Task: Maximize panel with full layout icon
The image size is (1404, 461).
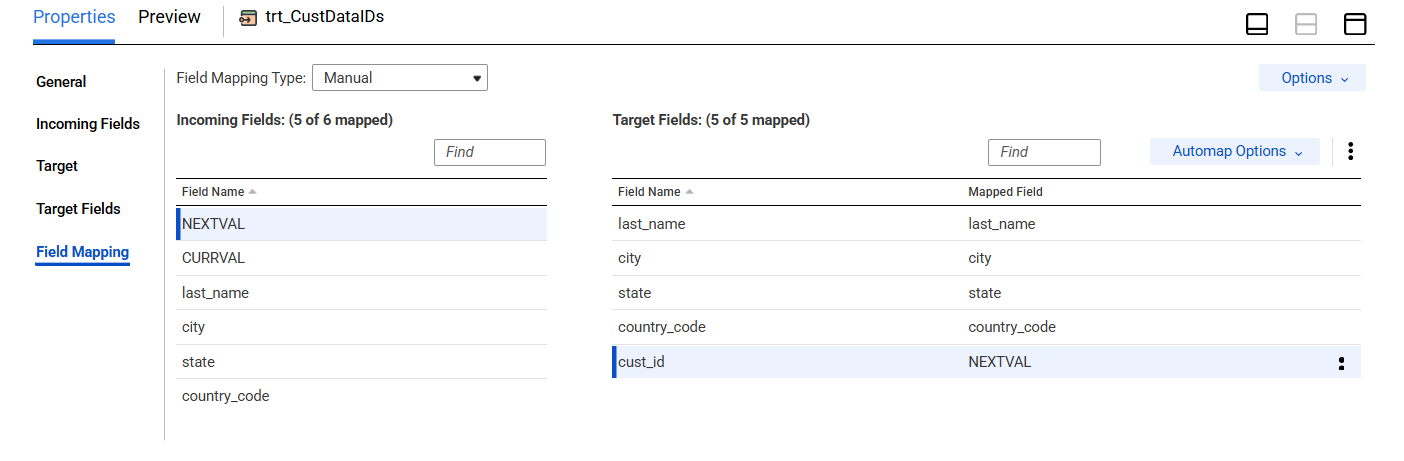Action: [1355, 24]
